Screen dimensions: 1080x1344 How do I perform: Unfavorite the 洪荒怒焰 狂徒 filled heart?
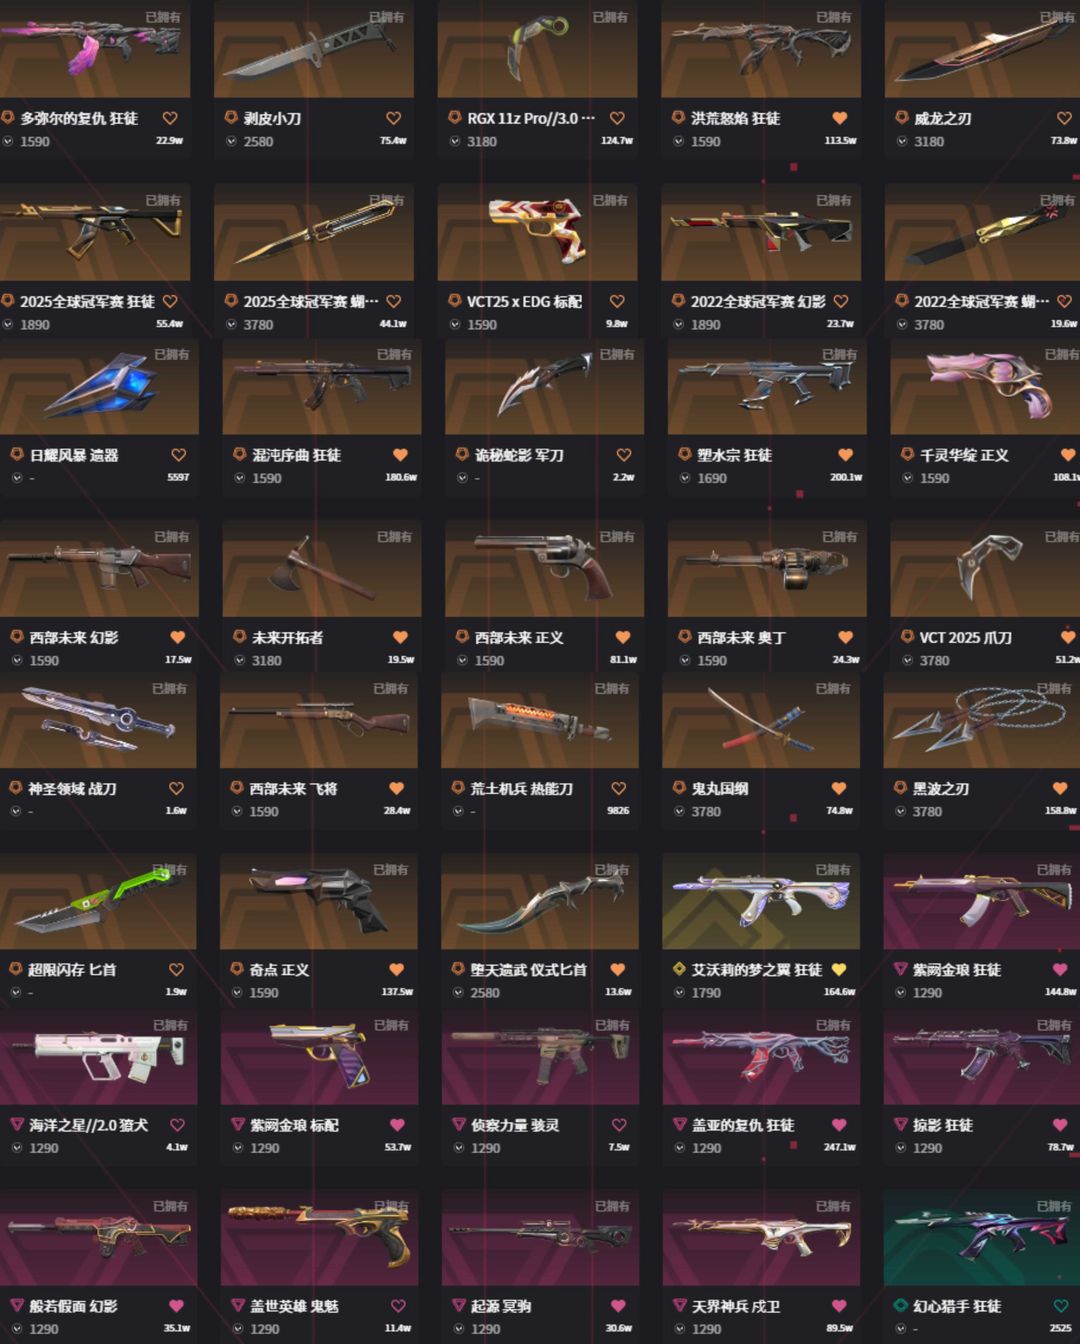click(x=840, y=118)
